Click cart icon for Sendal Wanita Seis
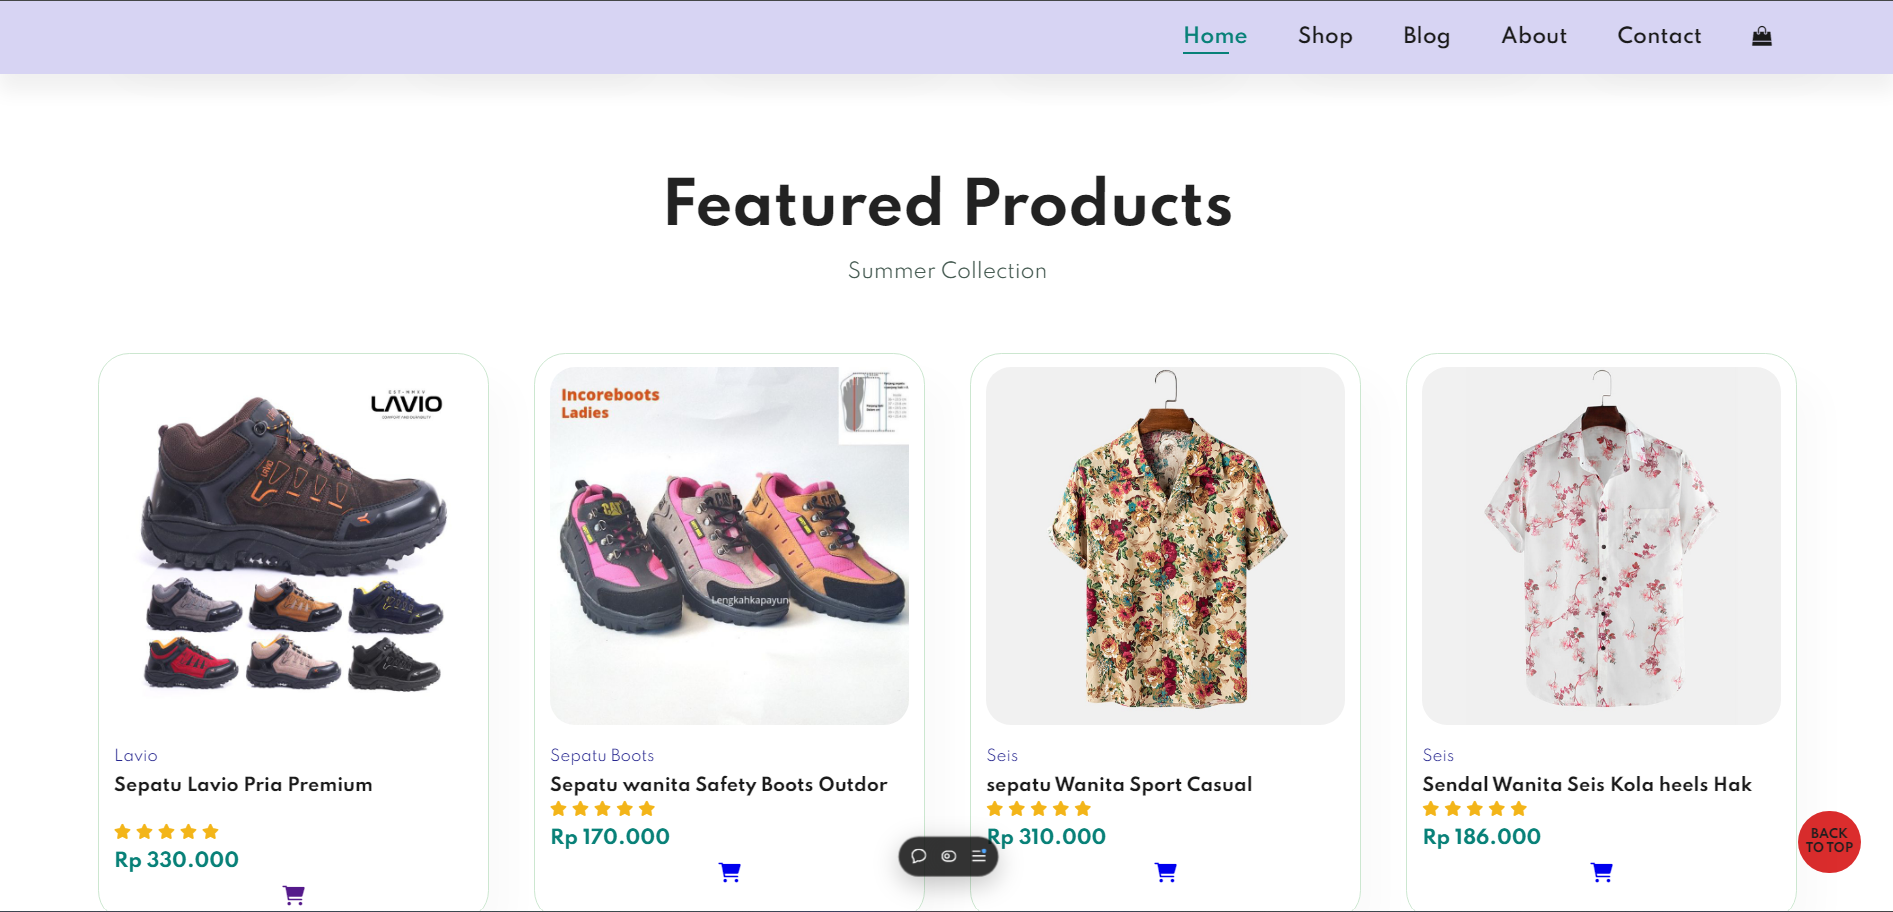The height and width of the screenshot is (912, 1893). pyautogui.click(x=1602, y=872)
